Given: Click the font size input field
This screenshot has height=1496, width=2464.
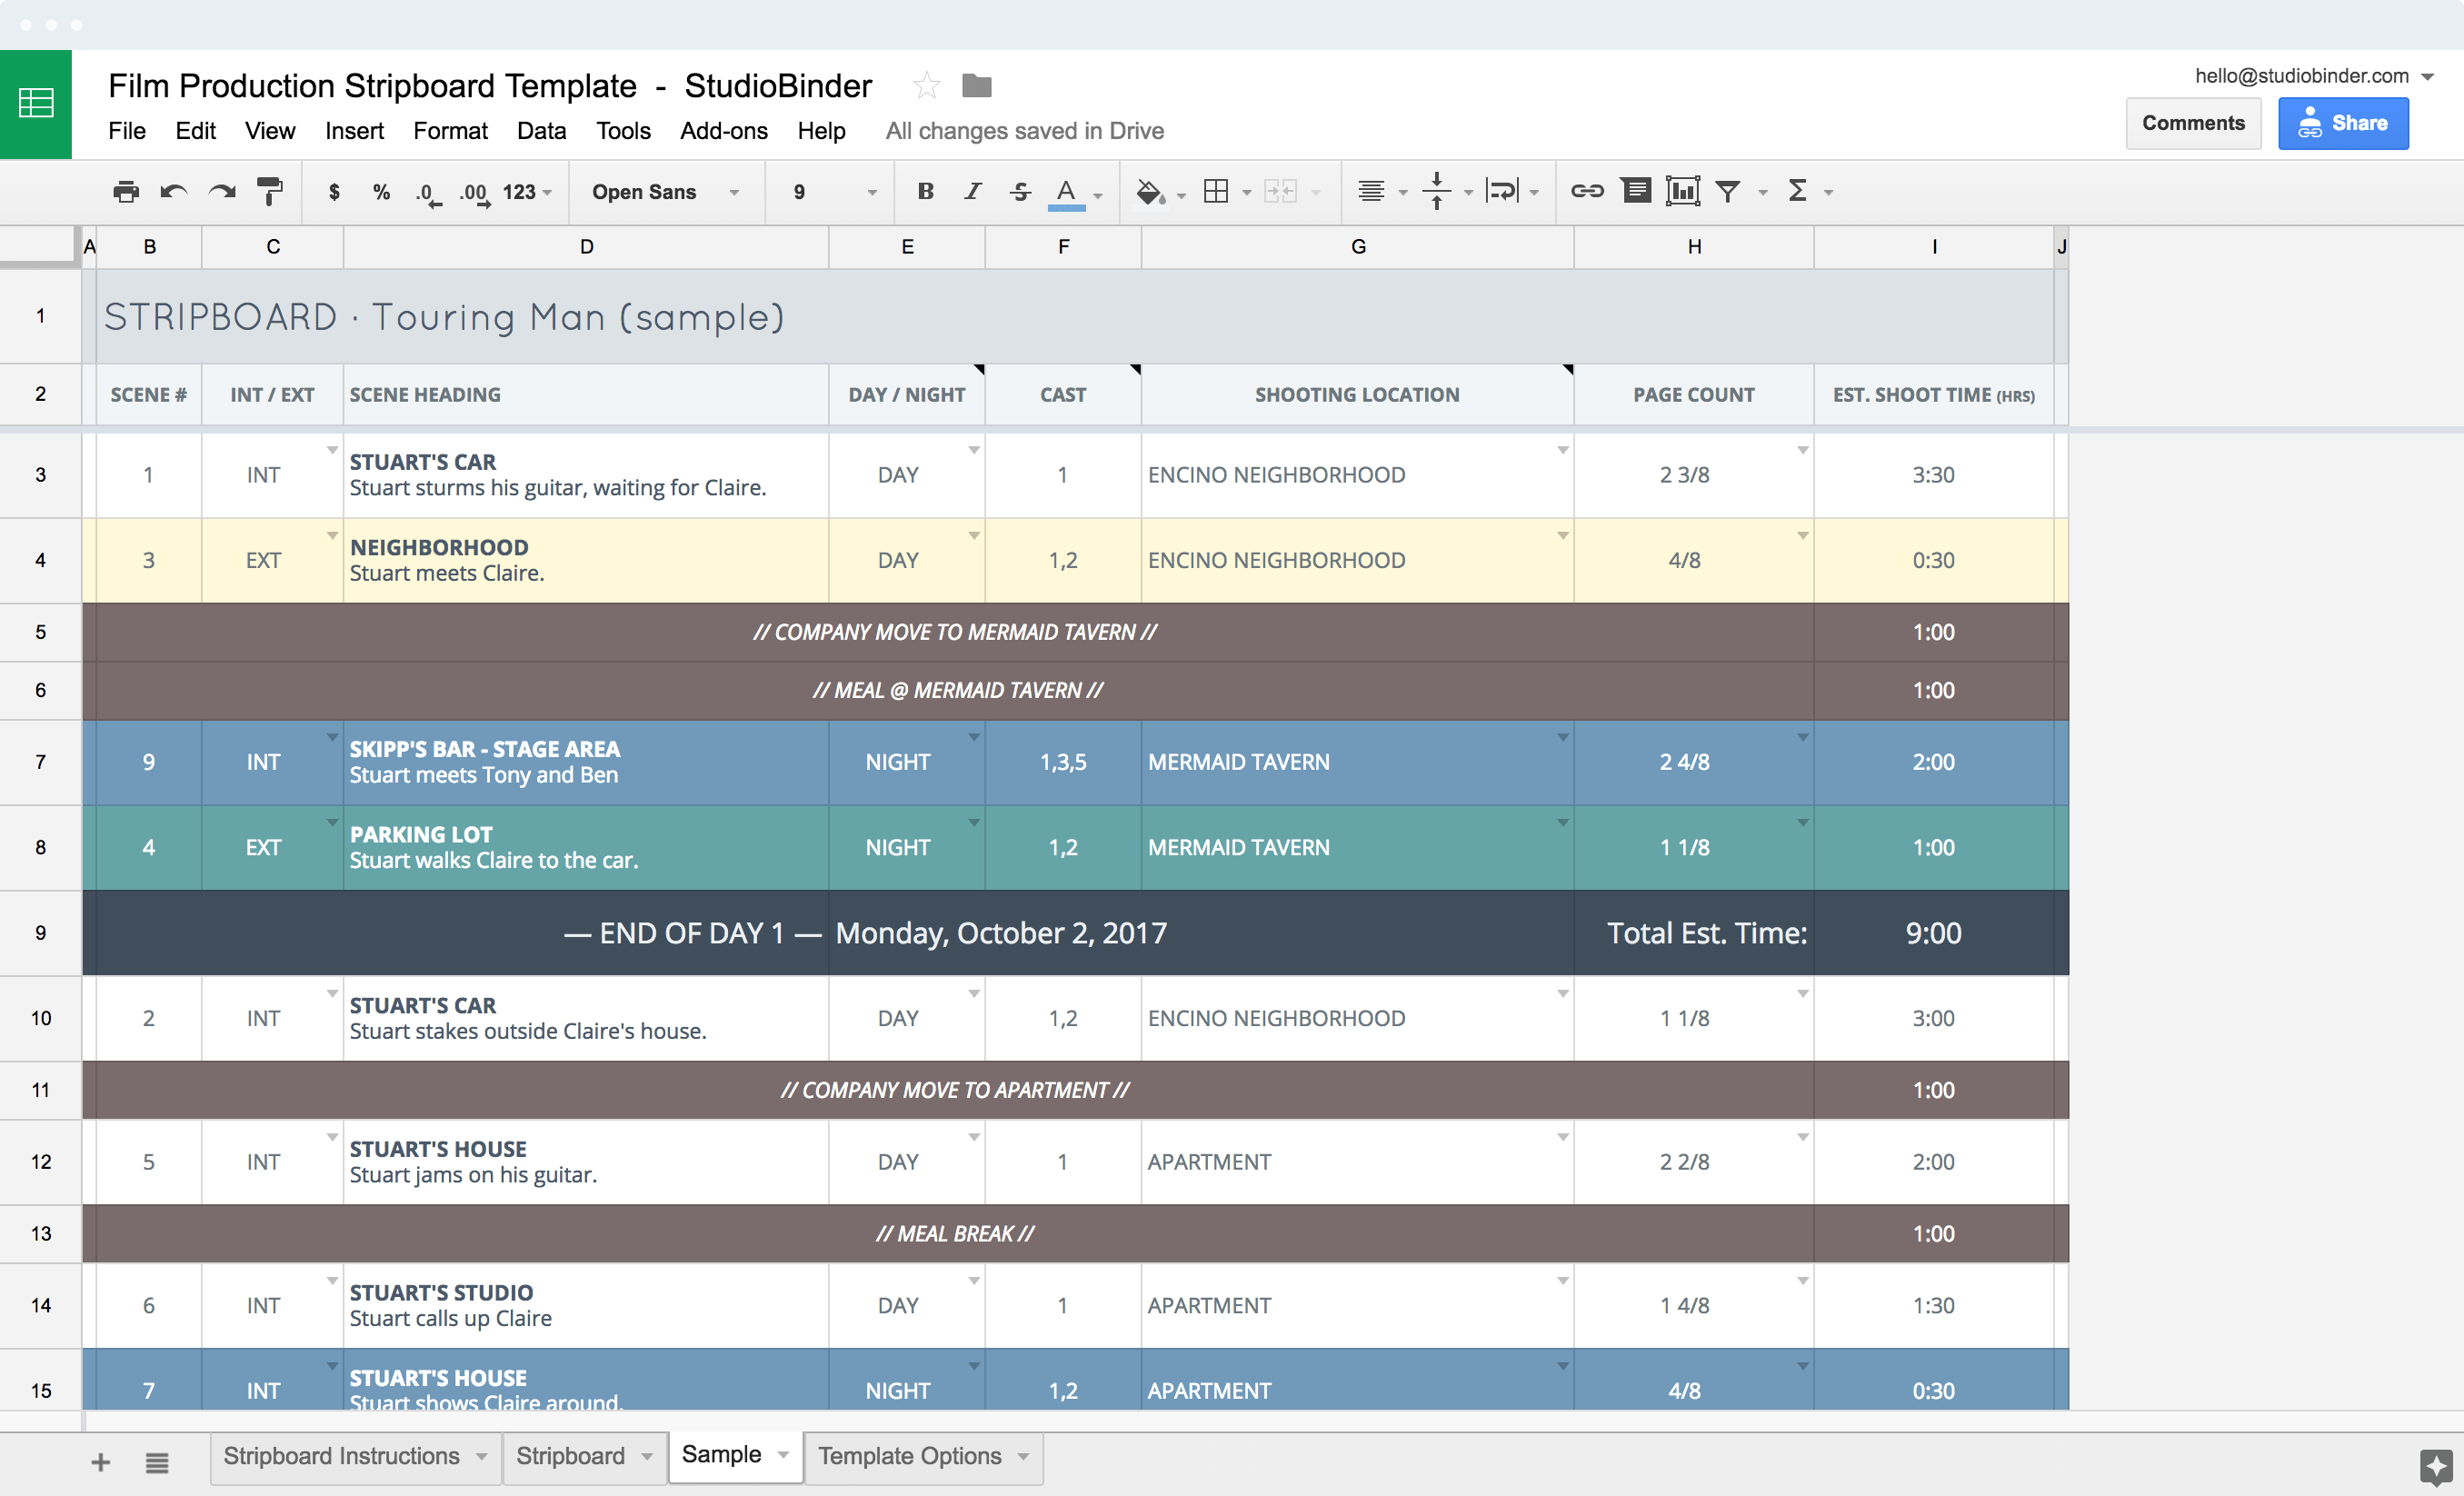Looking at the screenshot, I should (813, 190).
